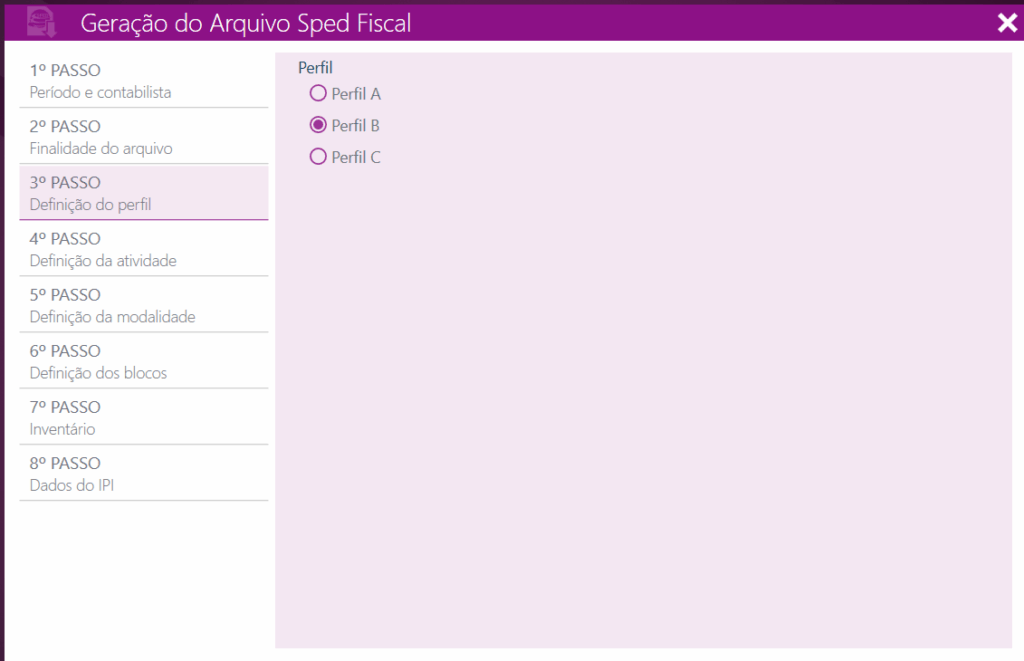Screen dimensions: 1024x661
Task: Click the Sped Fiscal file icon in header
Action: pyautogui.click(x=41, y=22)
